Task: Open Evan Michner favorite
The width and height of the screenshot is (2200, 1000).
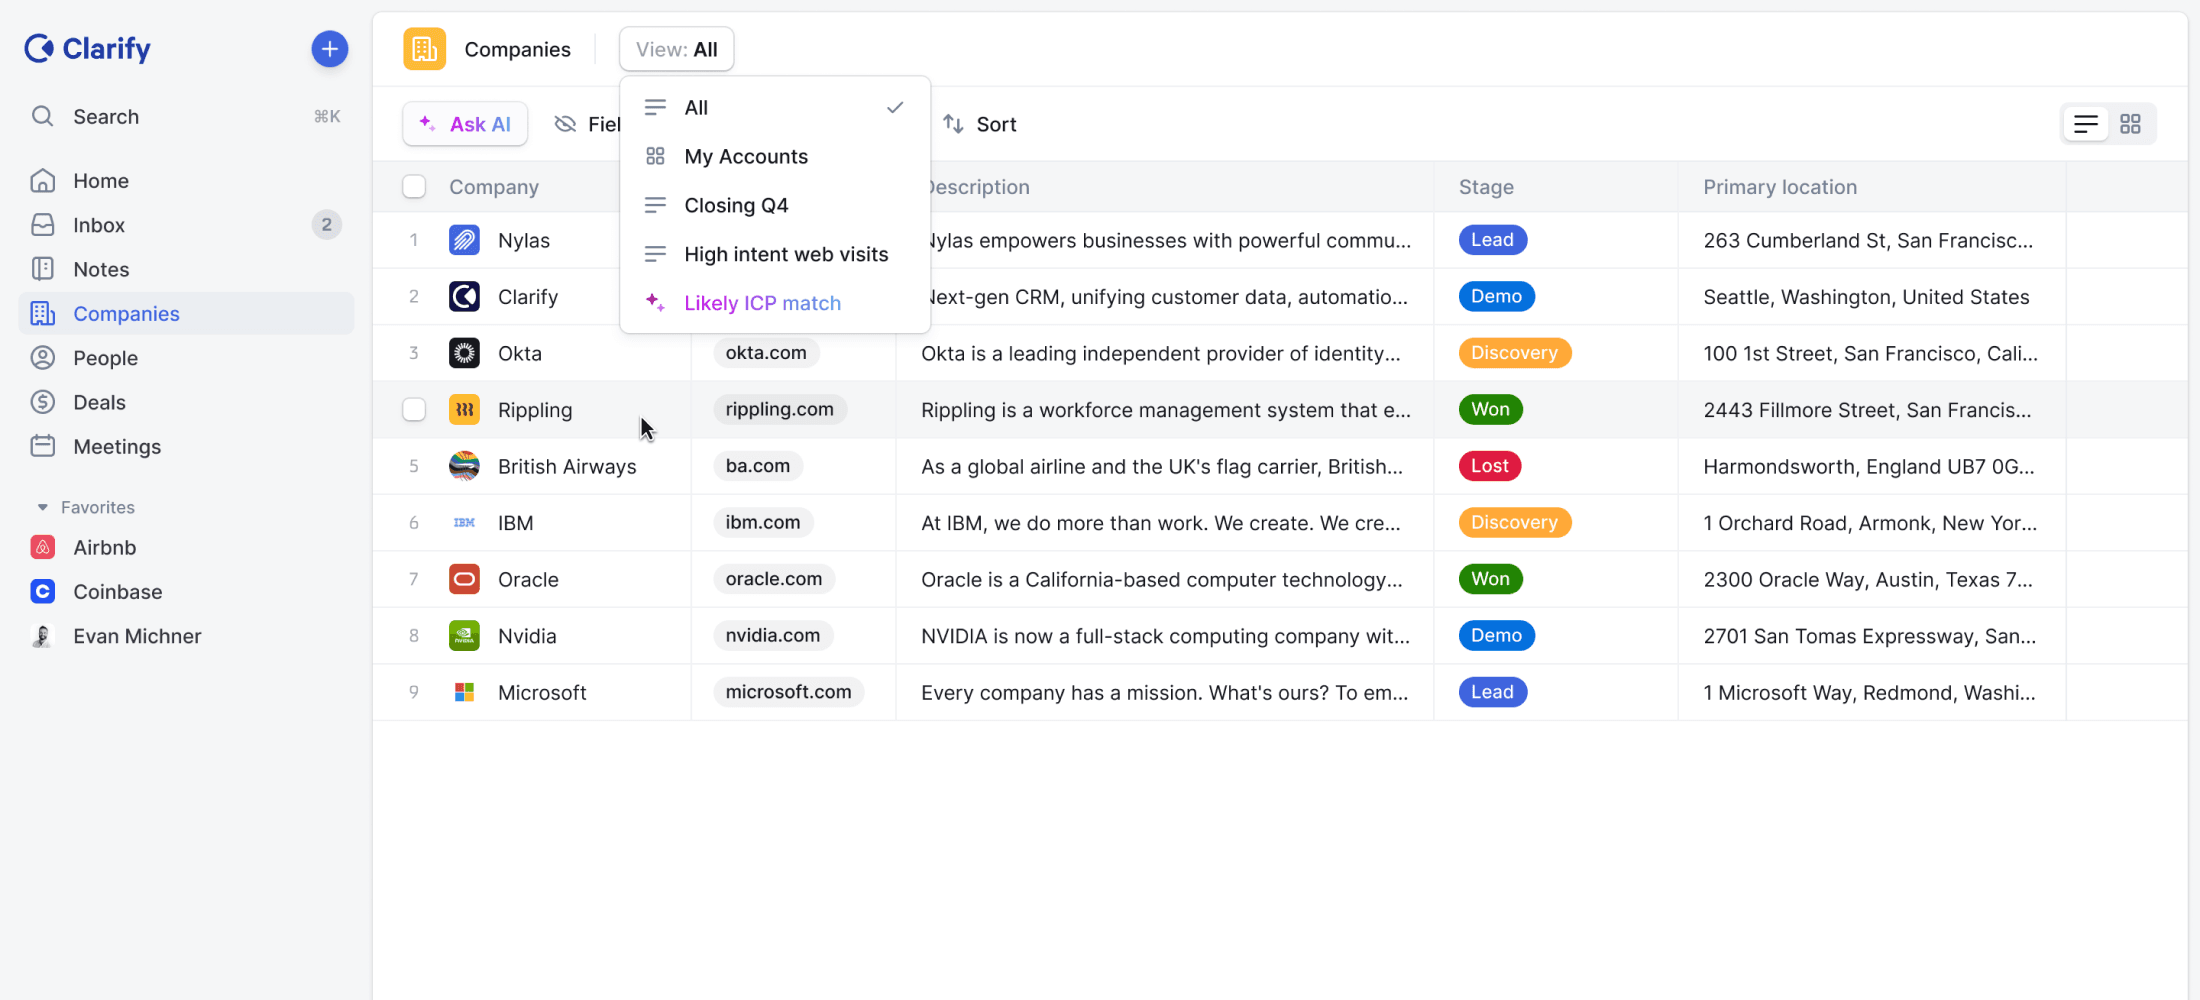Action: [x=186, y=636]
